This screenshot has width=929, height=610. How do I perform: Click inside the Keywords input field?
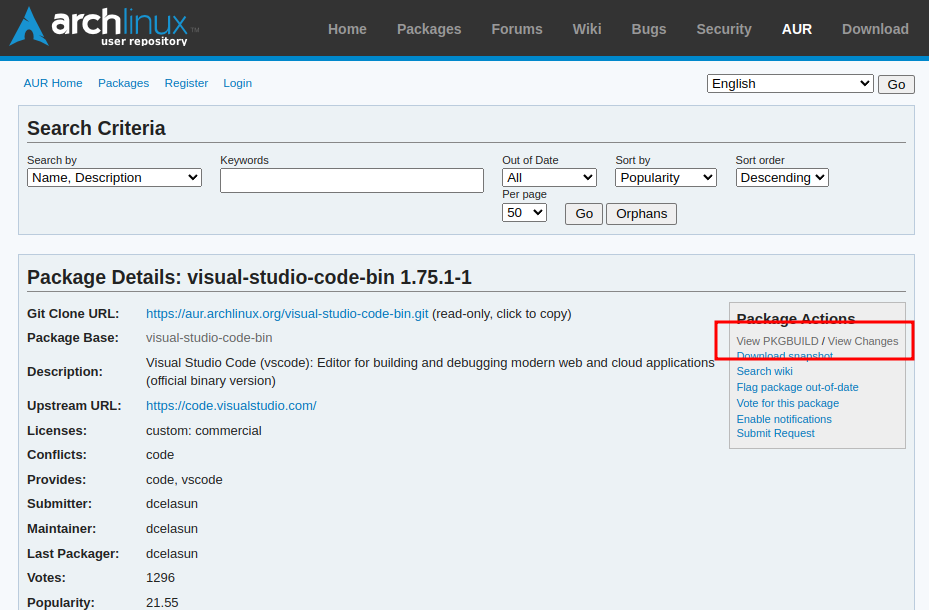(x=351, y=180)
